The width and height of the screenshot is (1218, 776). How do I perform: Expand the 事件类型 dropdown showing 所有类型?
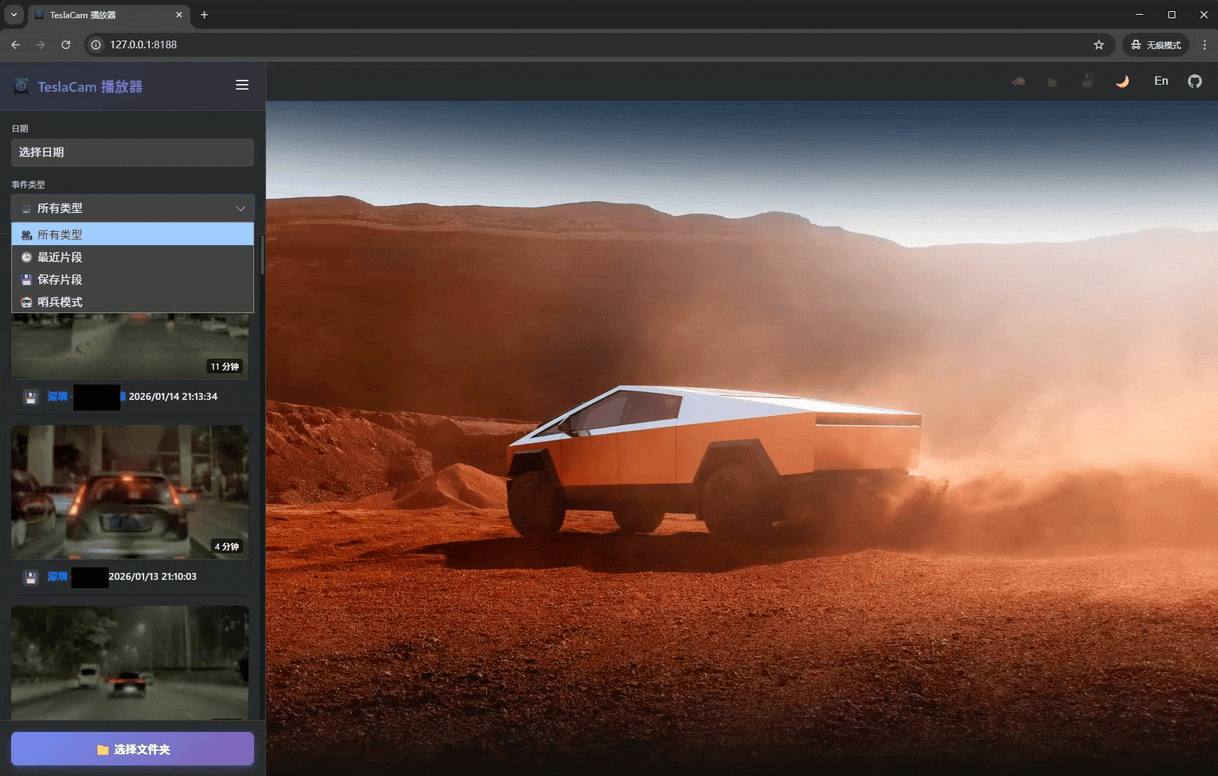(x=132, y=208)
